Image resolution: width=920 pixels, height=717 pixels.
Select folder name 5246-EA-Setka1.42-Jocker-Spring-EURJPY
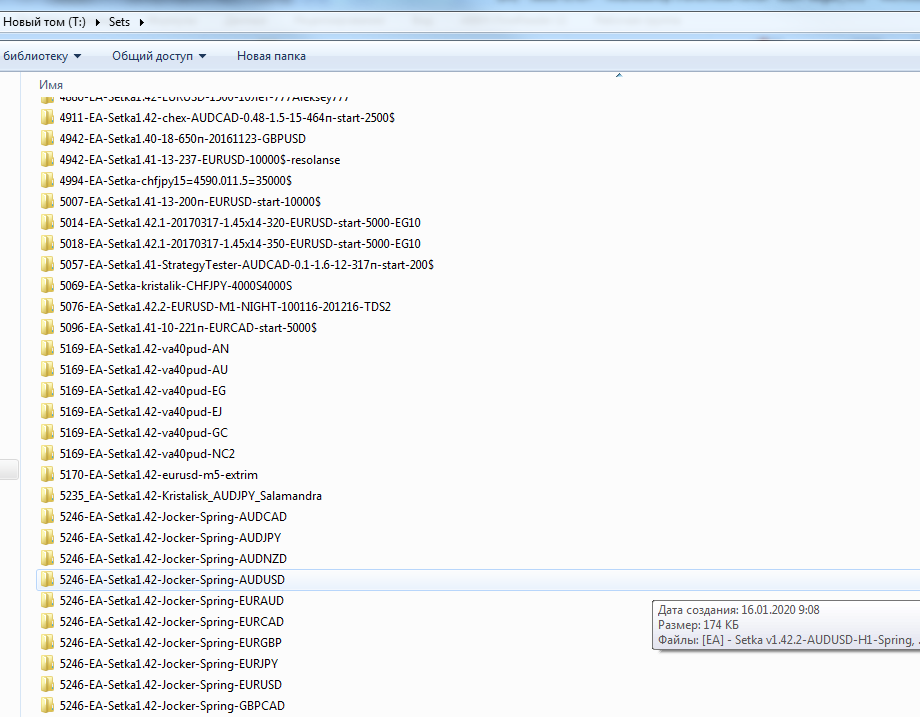coord(168,664)
